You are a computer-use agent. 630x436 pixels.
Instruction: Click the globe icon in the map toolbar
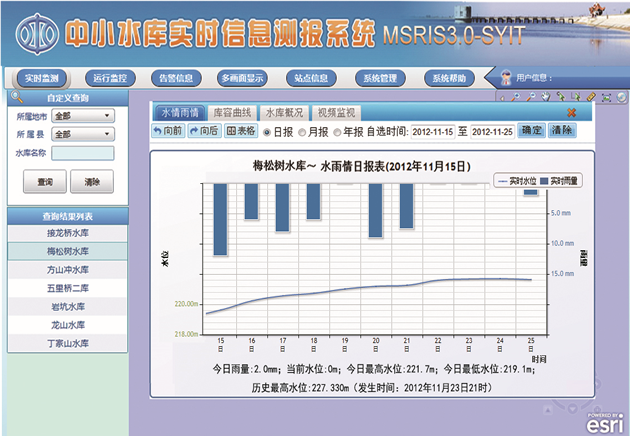[621, 97]
